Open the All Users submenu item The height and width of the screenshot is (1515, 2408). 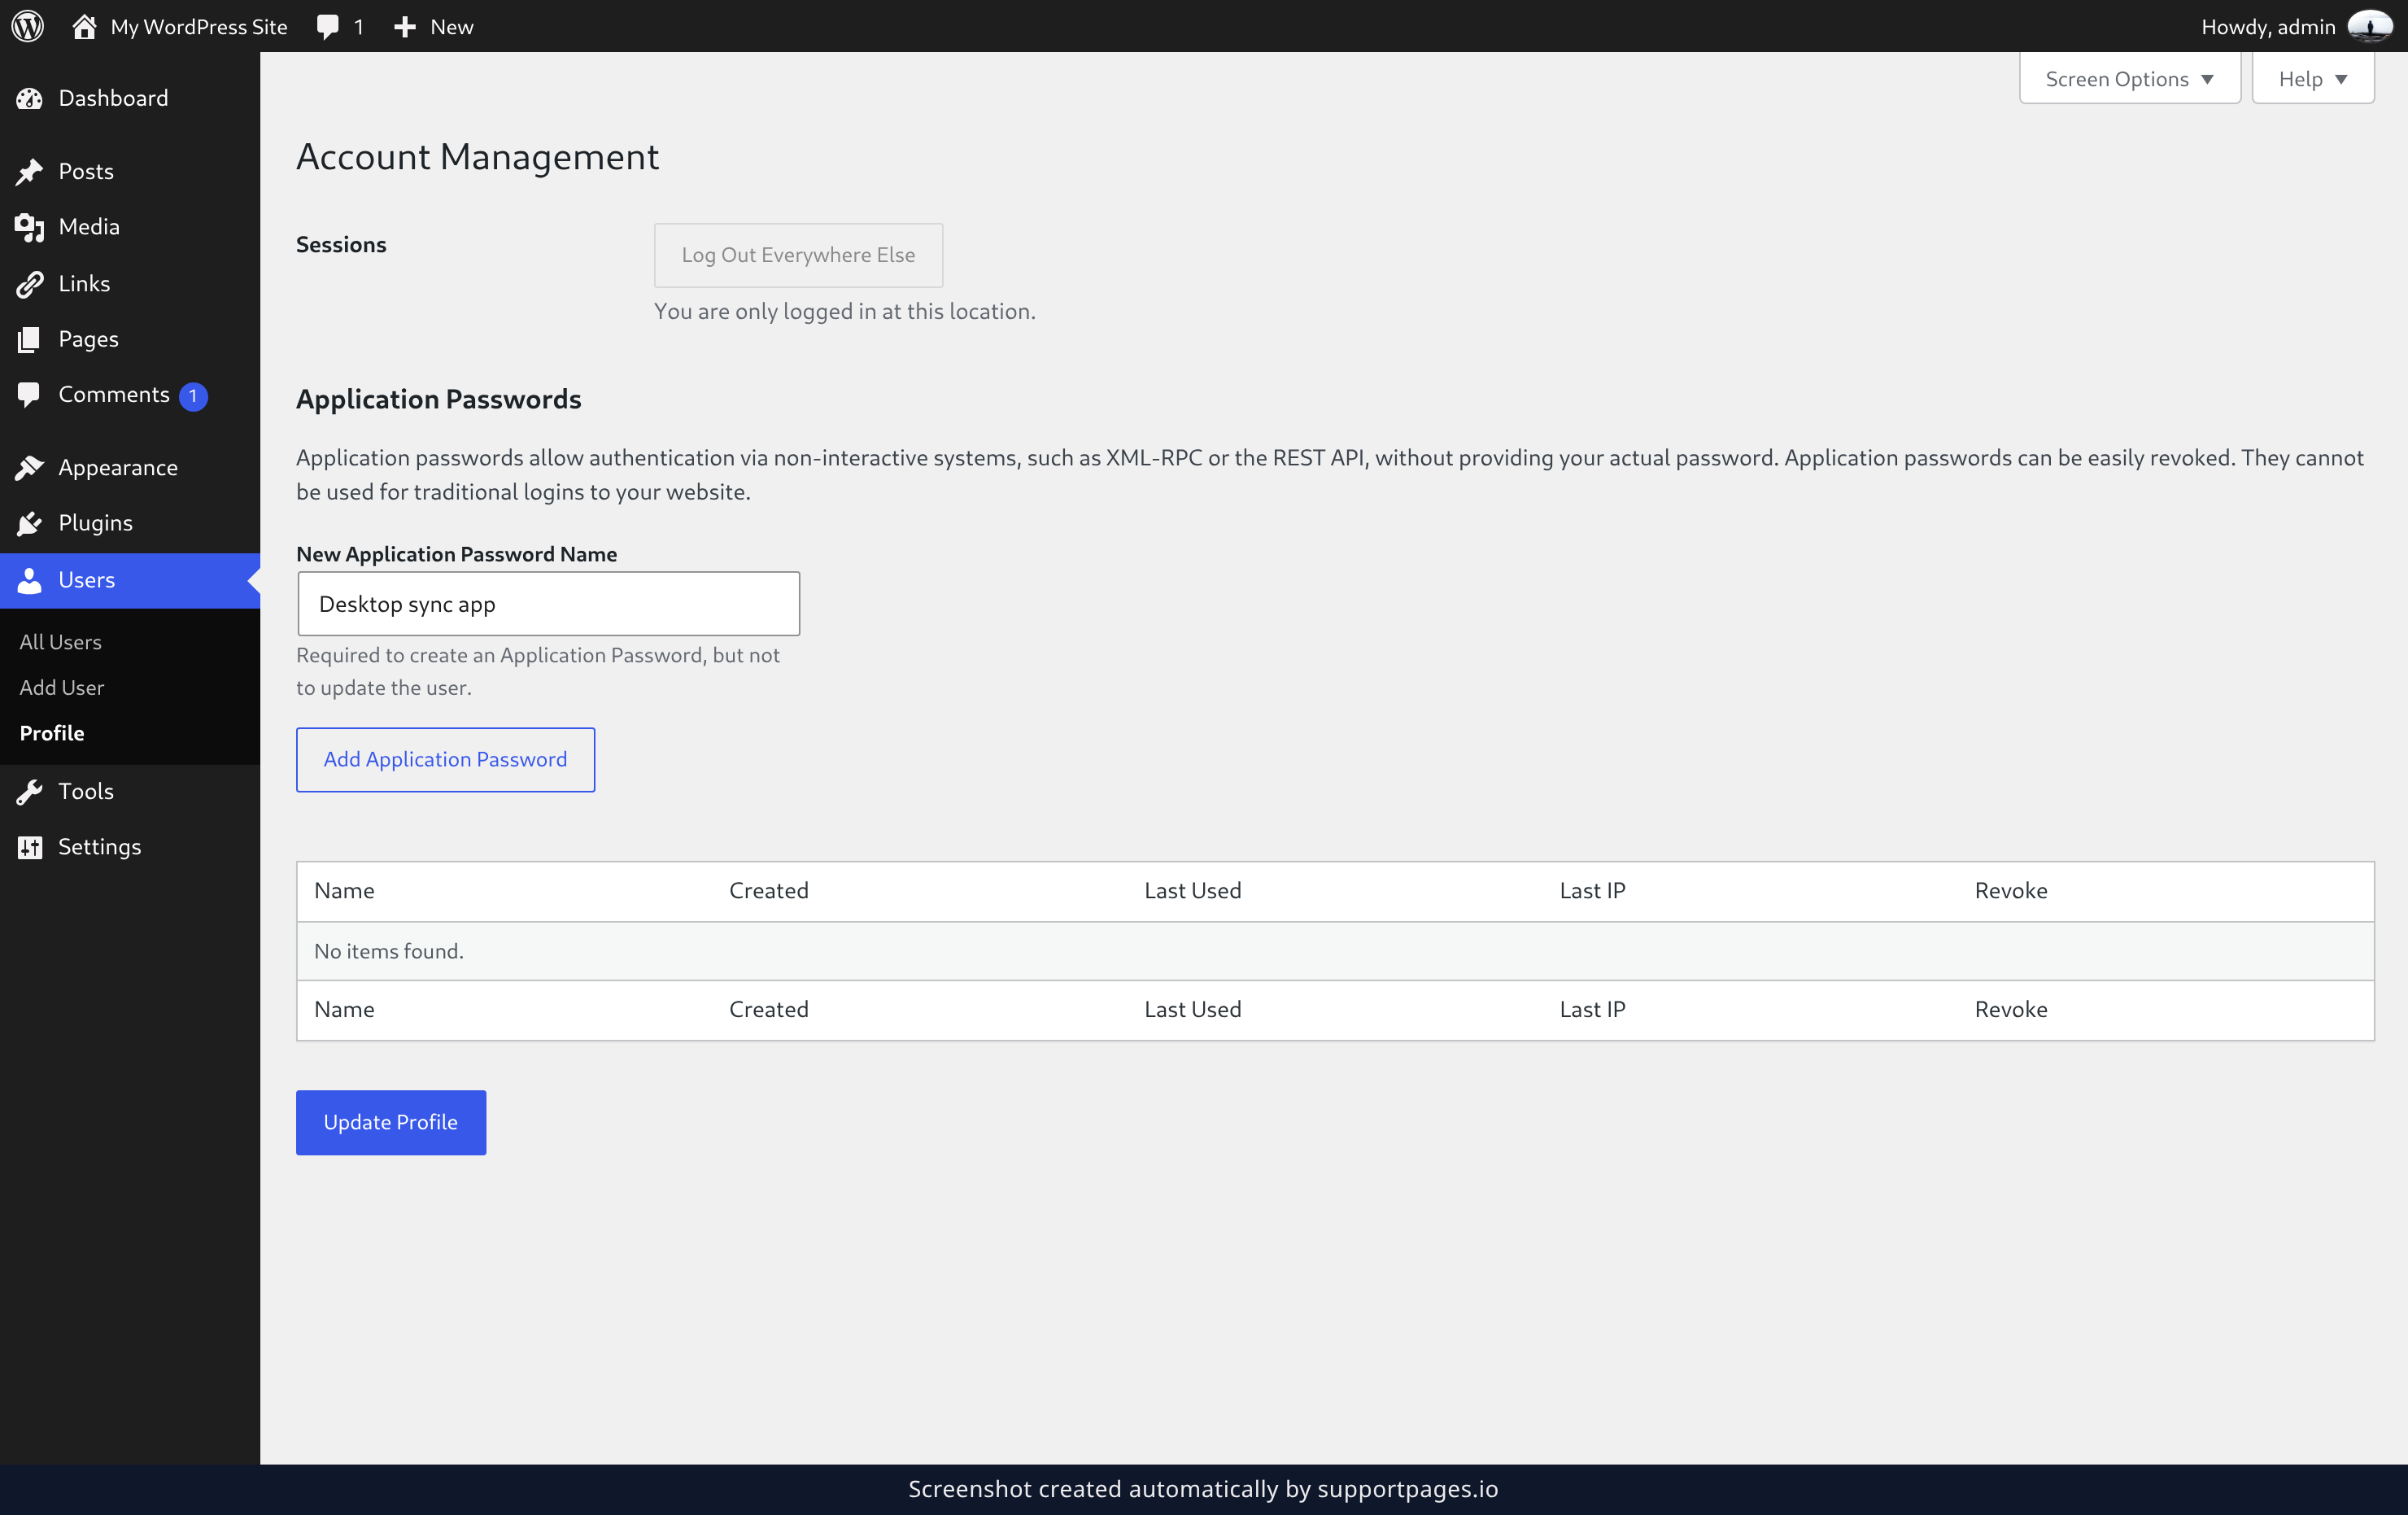point(61,642)
